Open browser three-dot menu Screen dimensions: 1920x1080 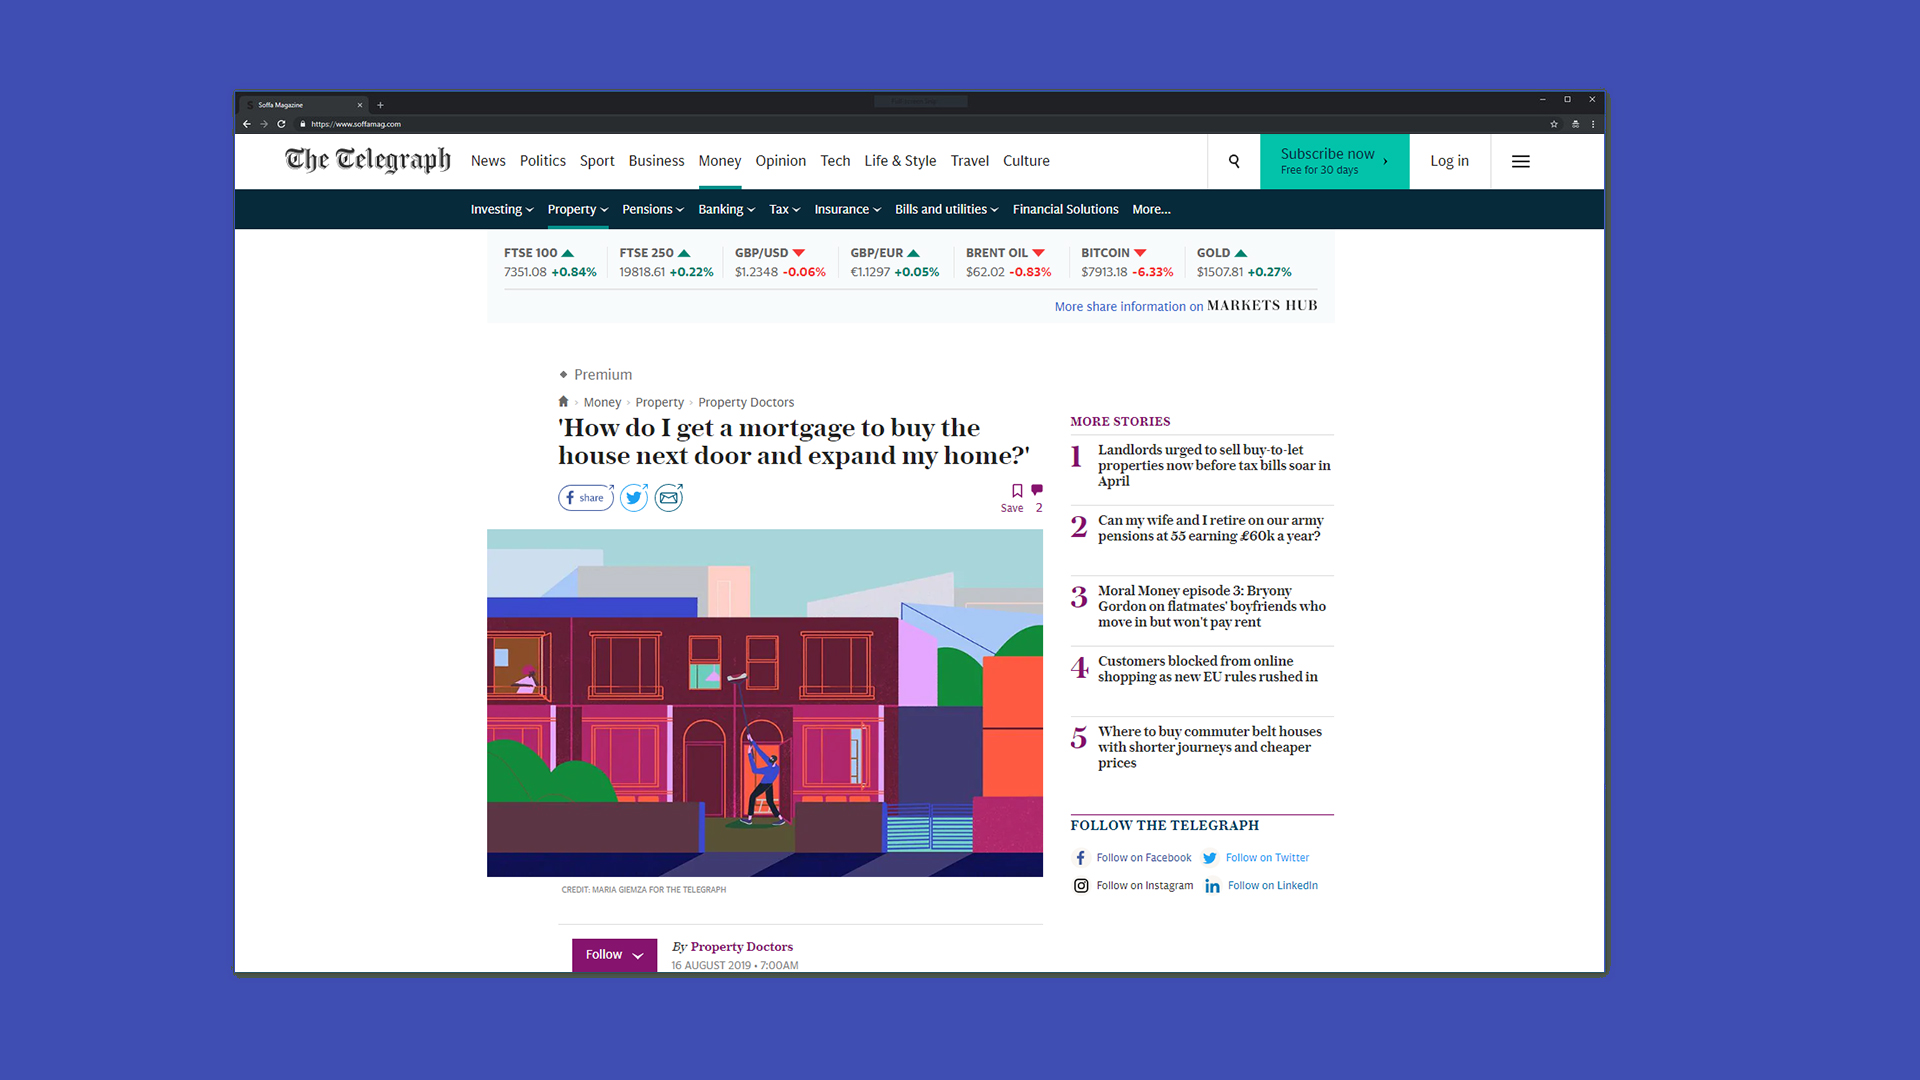tap(1593, 124)
